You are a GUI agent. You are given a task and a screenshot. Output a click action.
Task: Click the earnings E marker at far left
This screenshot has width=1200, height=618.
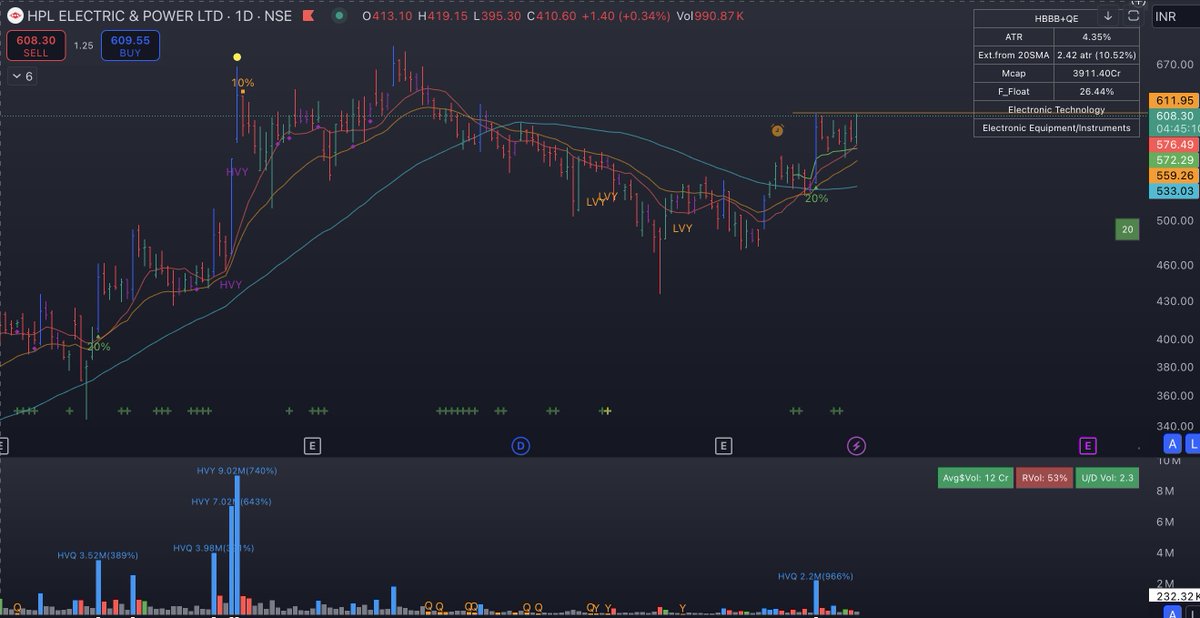(x=4, y=445)
